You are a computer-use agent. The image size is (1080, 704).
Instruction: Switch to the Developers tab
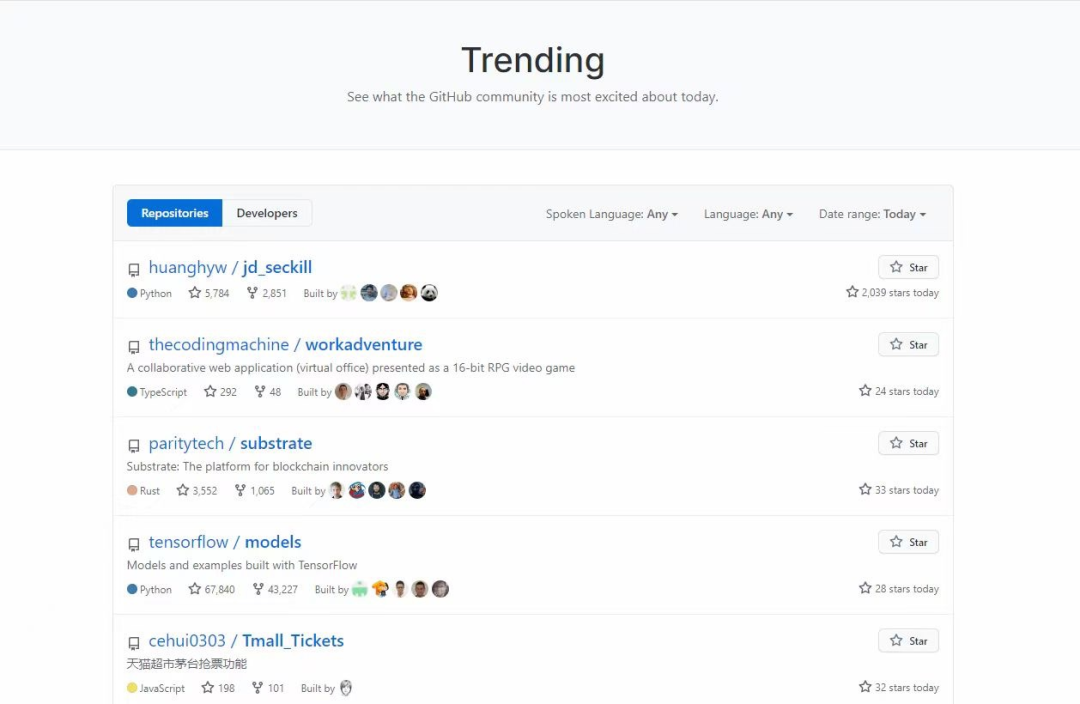pos(267,213)
